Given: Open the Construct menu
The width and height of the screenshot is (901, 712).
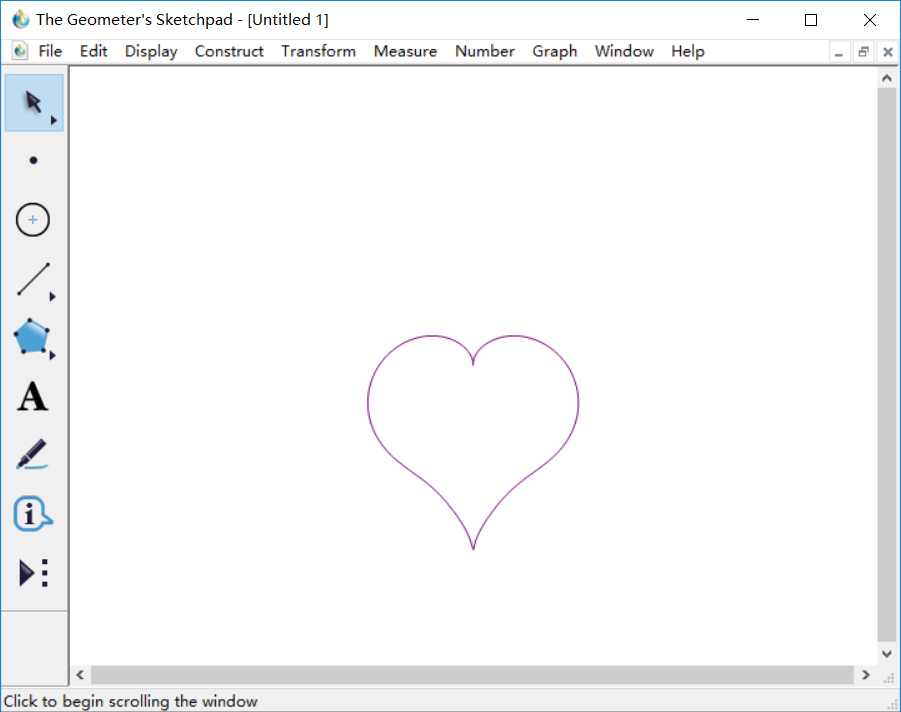Looking at the screenshot, I should (229, 51).
